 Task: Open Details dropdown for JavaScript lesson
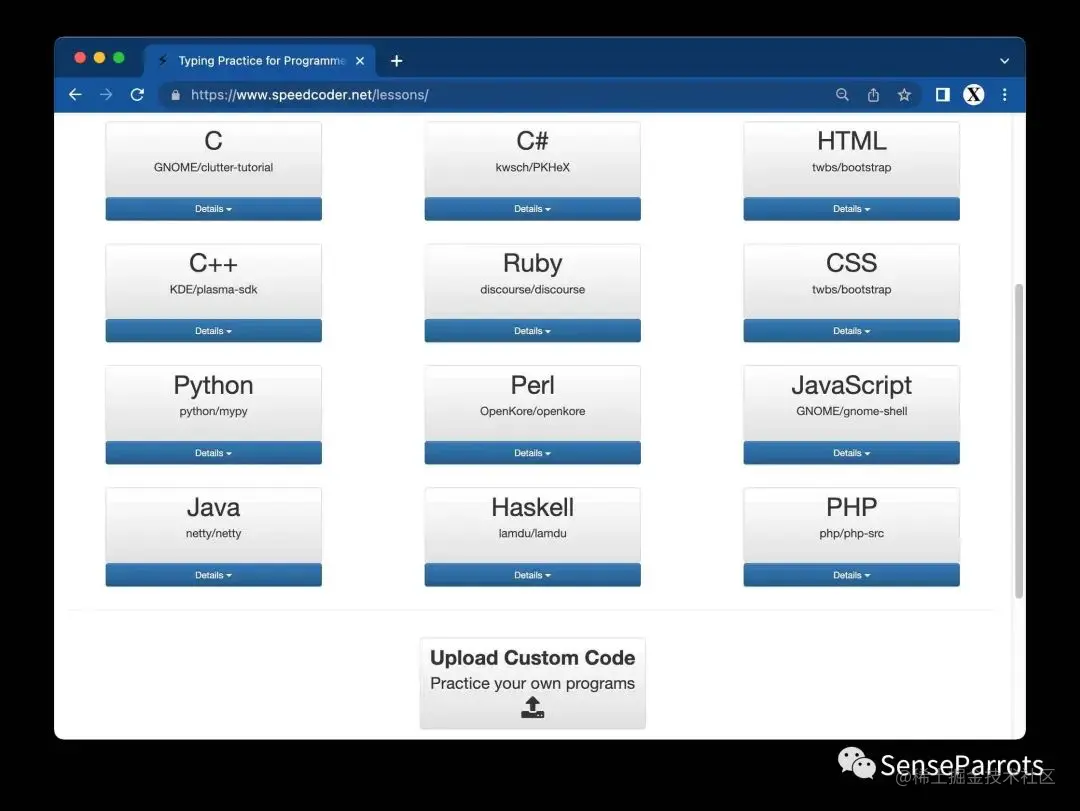(851, 453)
